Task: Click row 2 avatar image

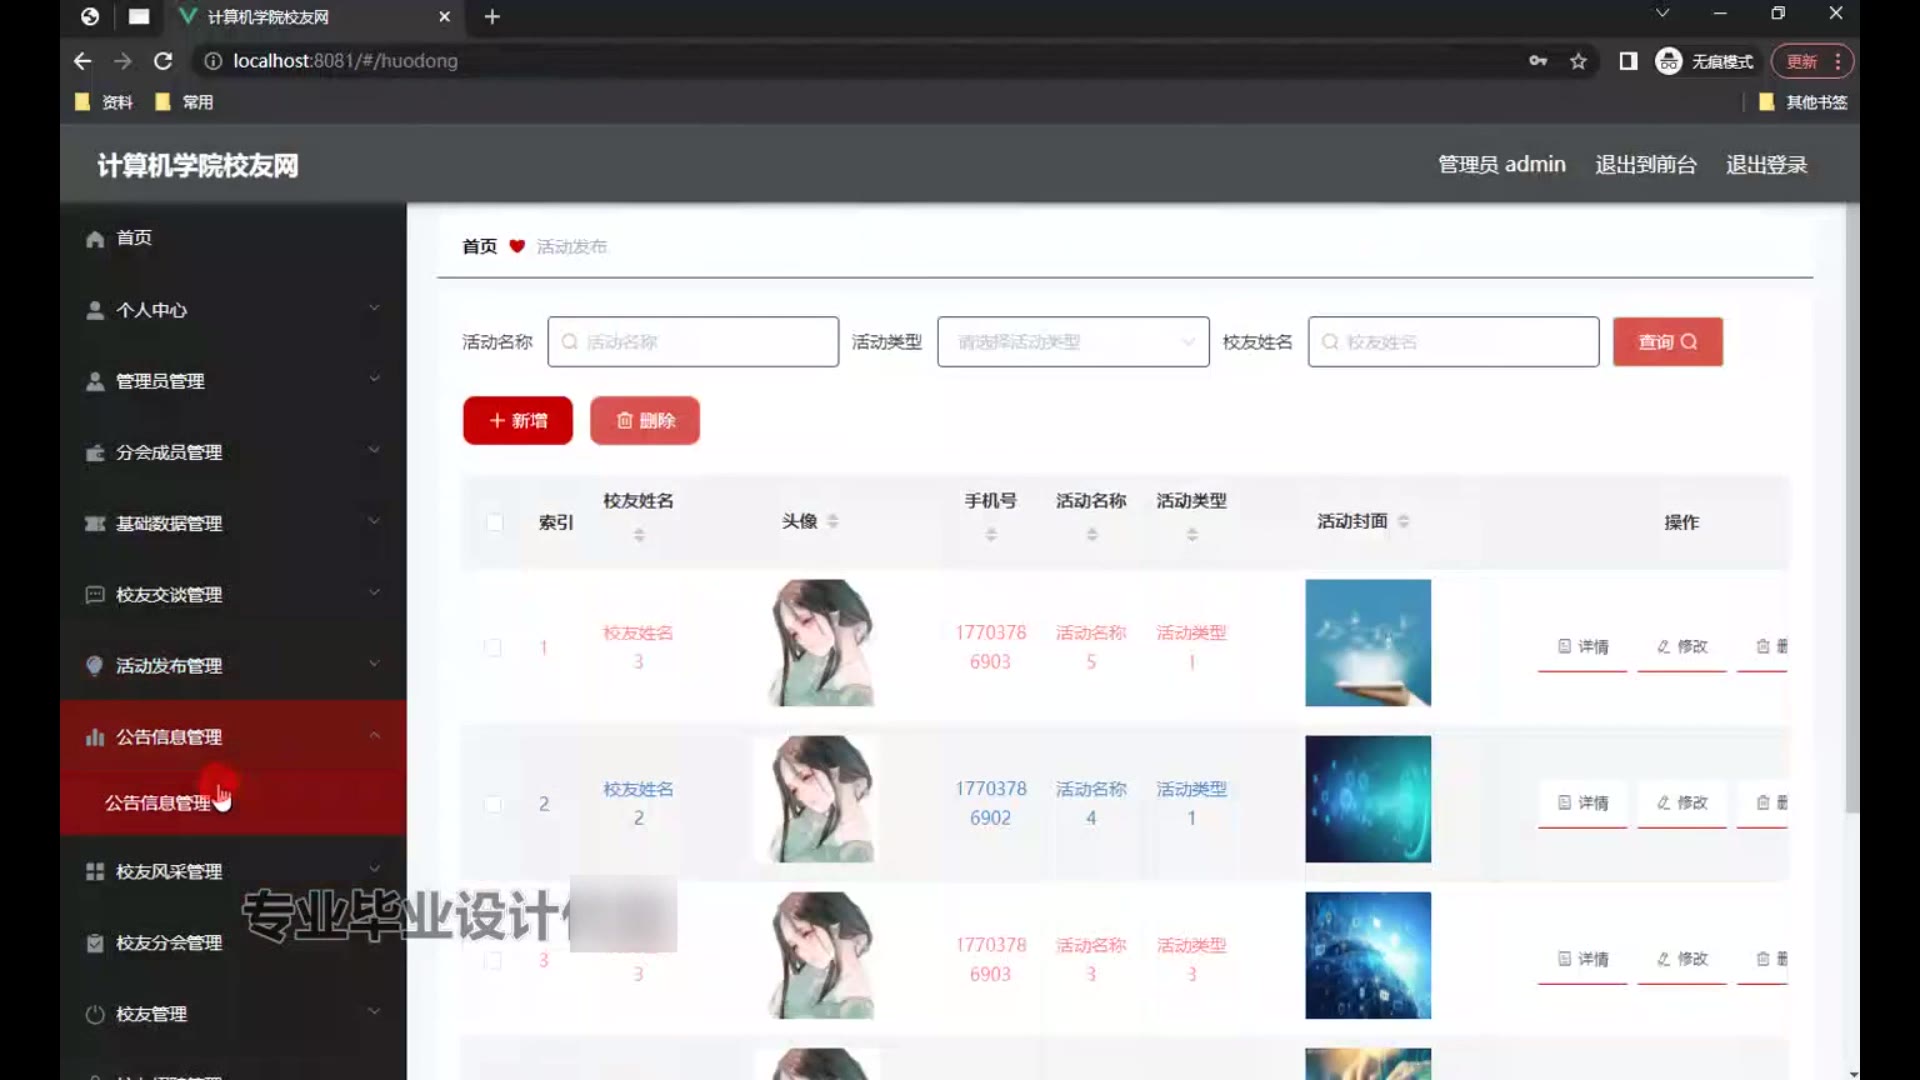Action: click(820, 799)
